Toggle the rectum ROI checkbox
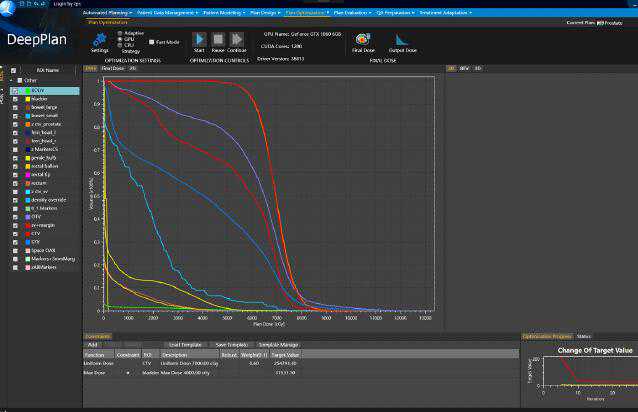 coord(16,183)
